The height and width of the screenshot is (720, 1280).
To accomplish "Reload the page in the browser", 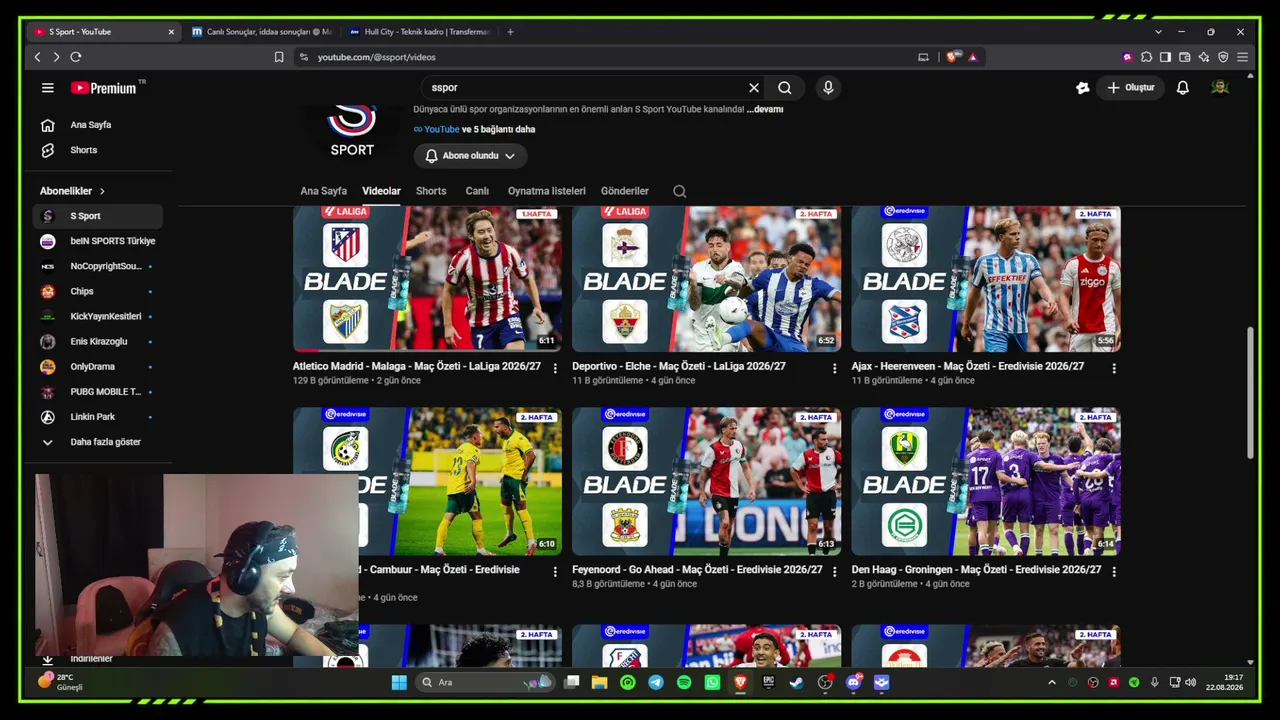I will coord(76,57).
